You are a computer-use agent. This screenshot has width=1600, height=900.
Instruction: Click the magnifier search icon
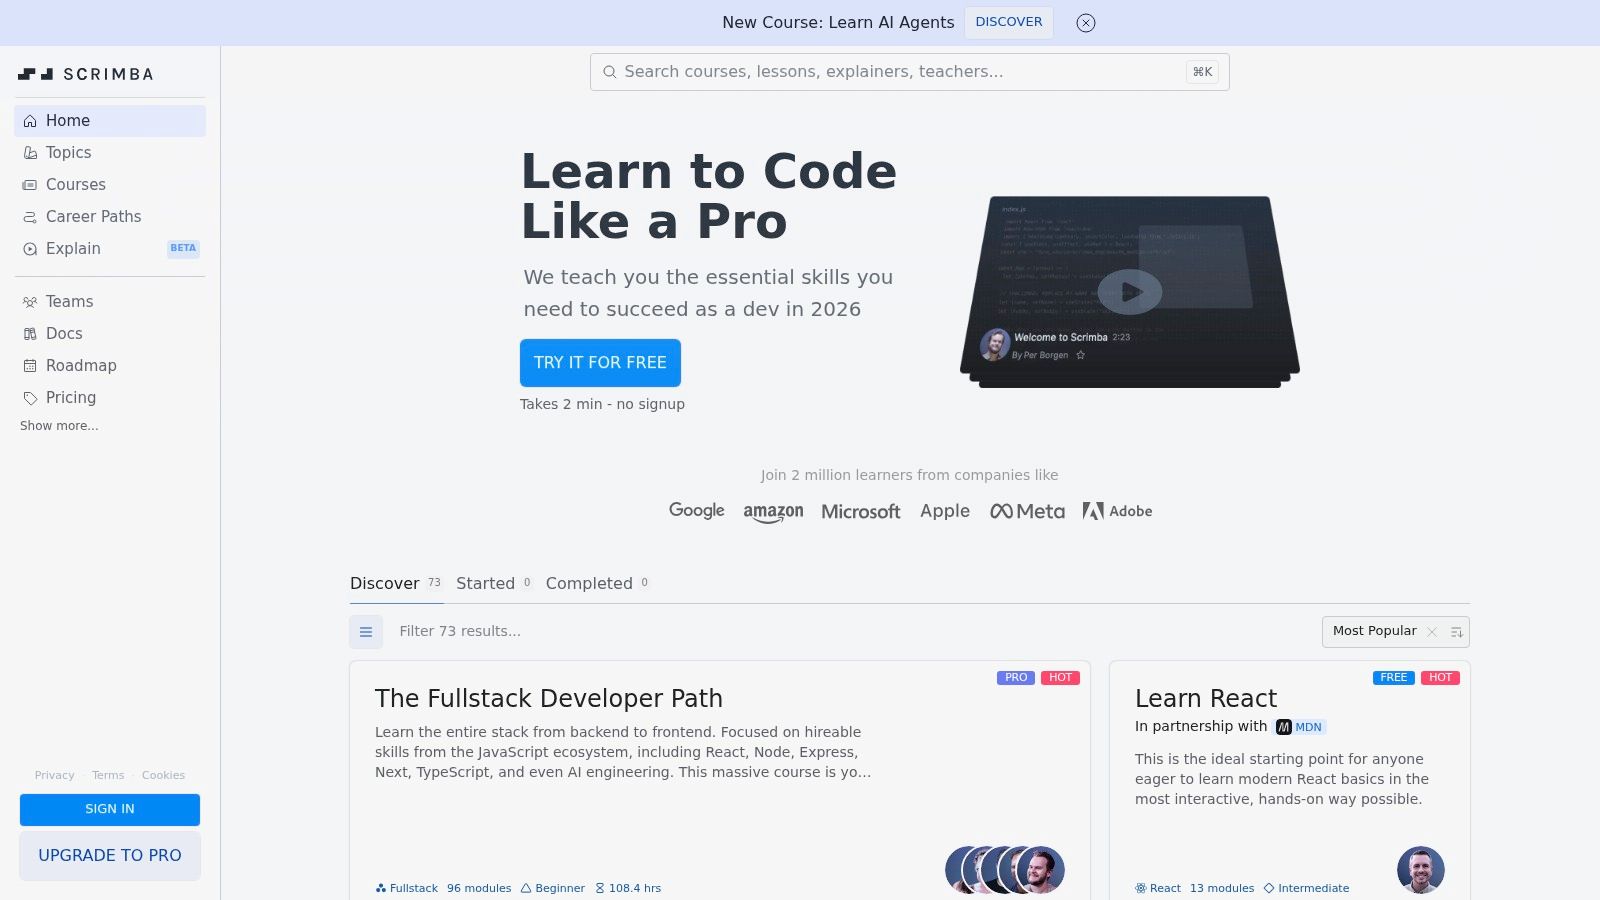click(610, 72)
